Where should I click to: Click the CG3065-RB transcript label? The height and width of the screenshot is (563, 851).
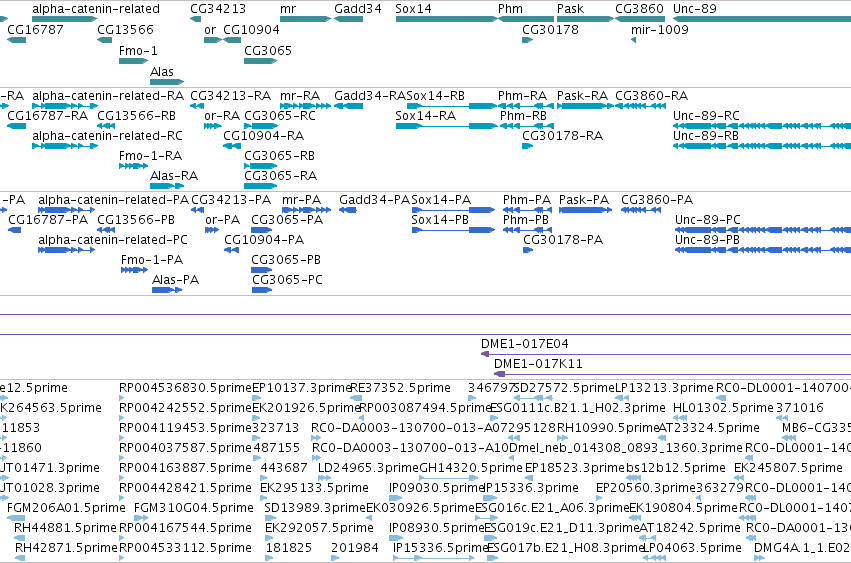click(280, 156)
